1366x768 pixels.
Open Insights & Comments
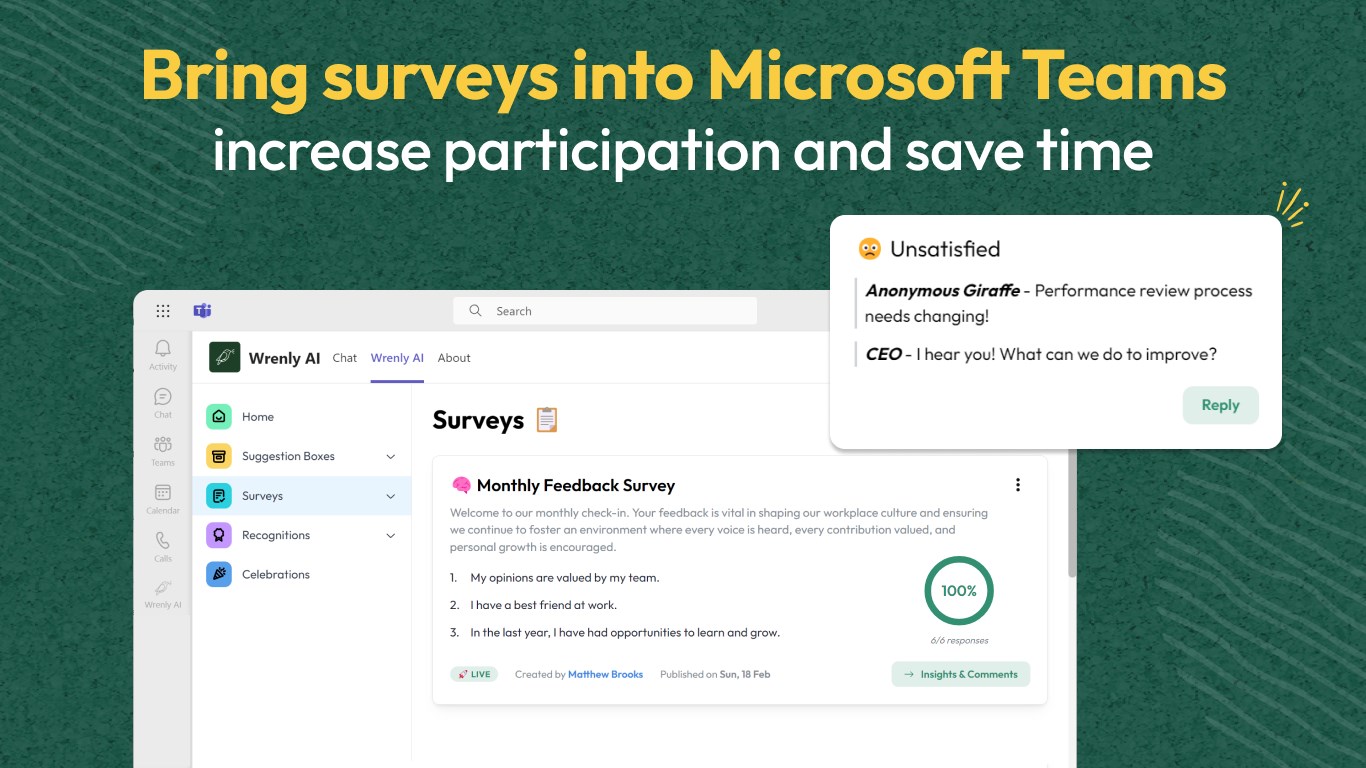[960, 674]
